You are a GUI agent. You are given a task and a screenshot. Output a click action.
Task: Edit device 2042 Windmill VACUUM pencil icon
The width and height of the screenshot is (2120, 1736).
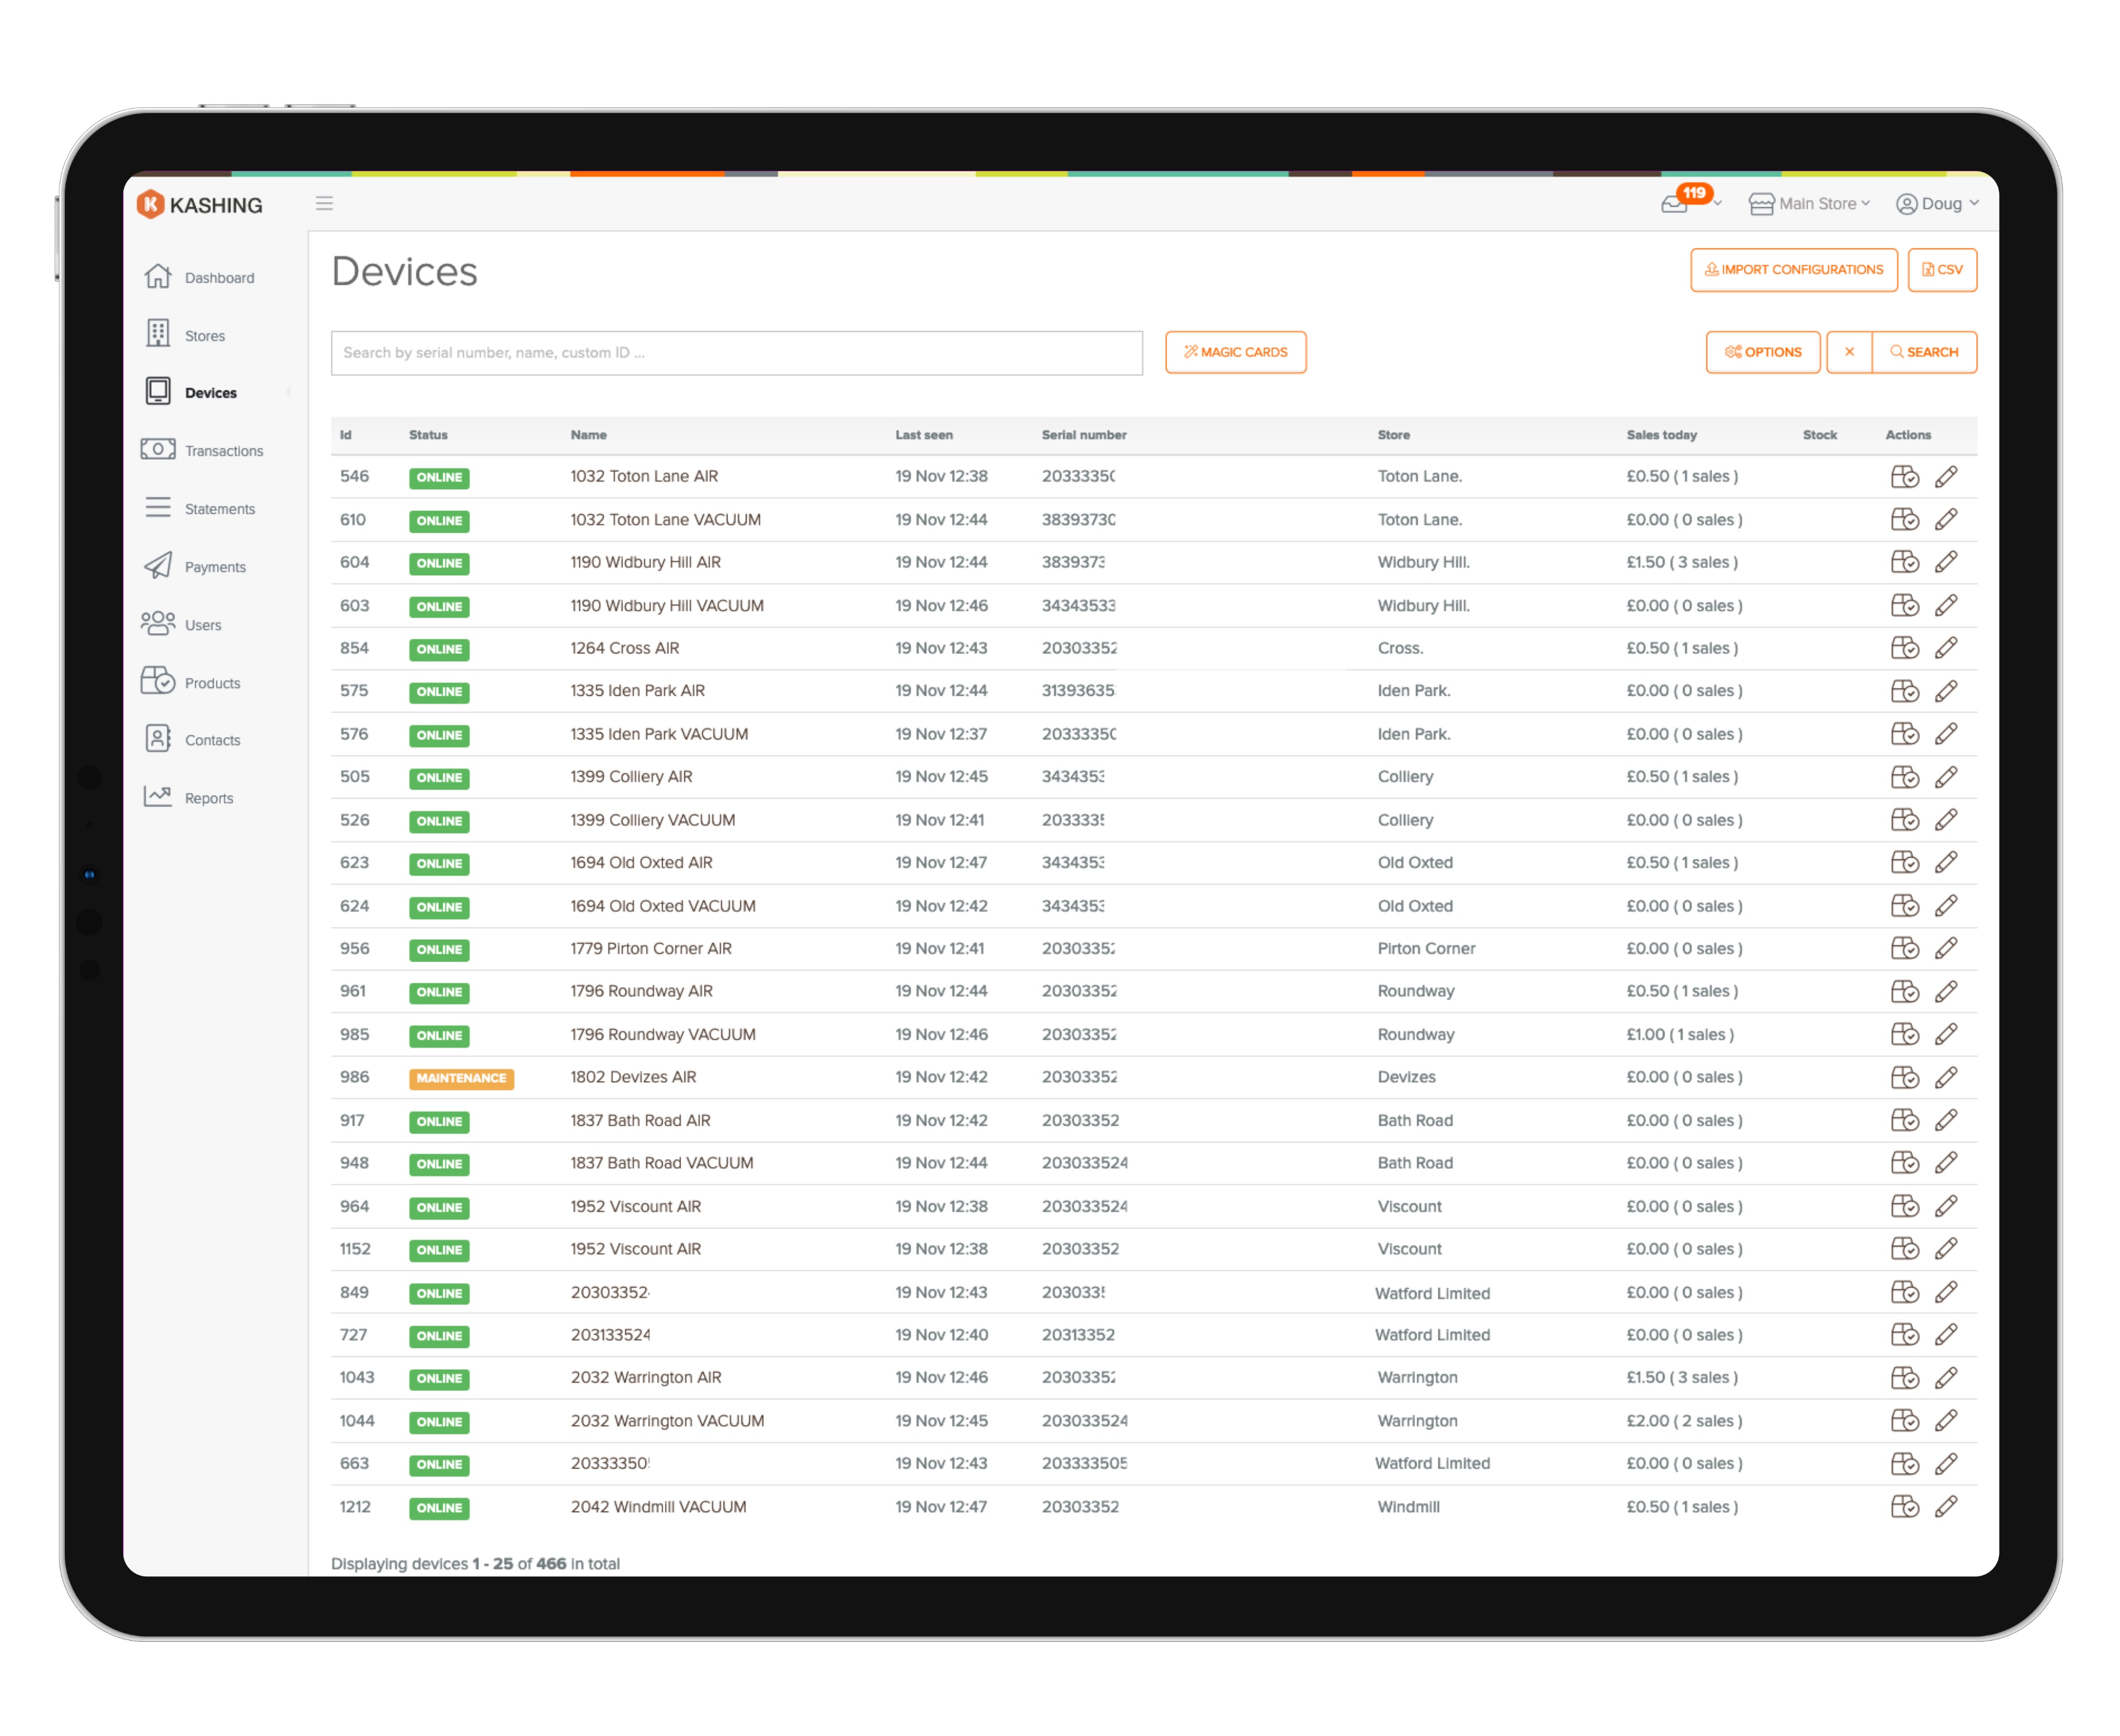1945,1508
